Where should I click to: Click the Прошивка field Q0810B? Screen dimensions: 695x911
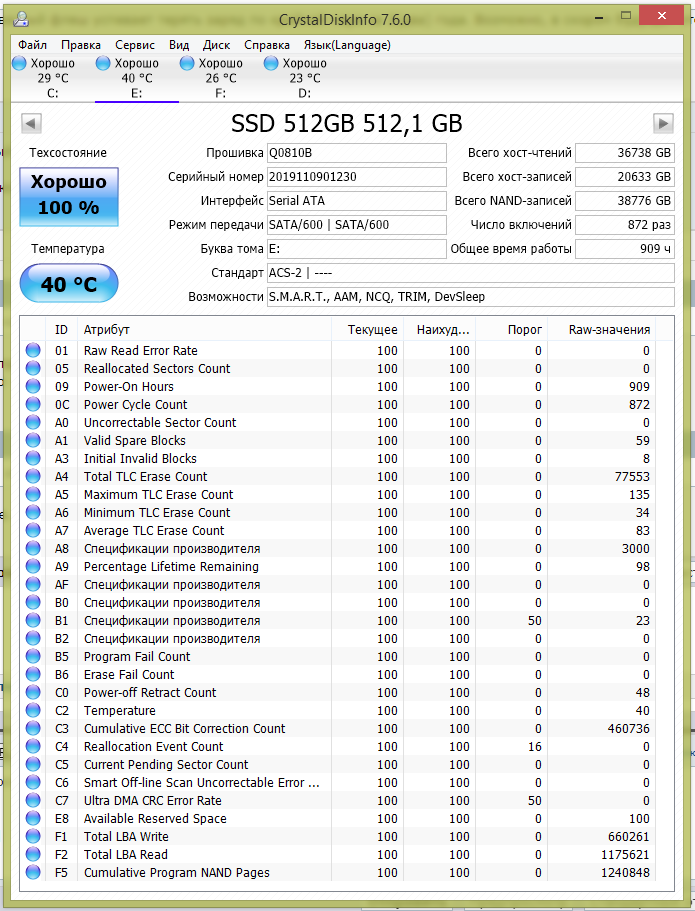357,153
